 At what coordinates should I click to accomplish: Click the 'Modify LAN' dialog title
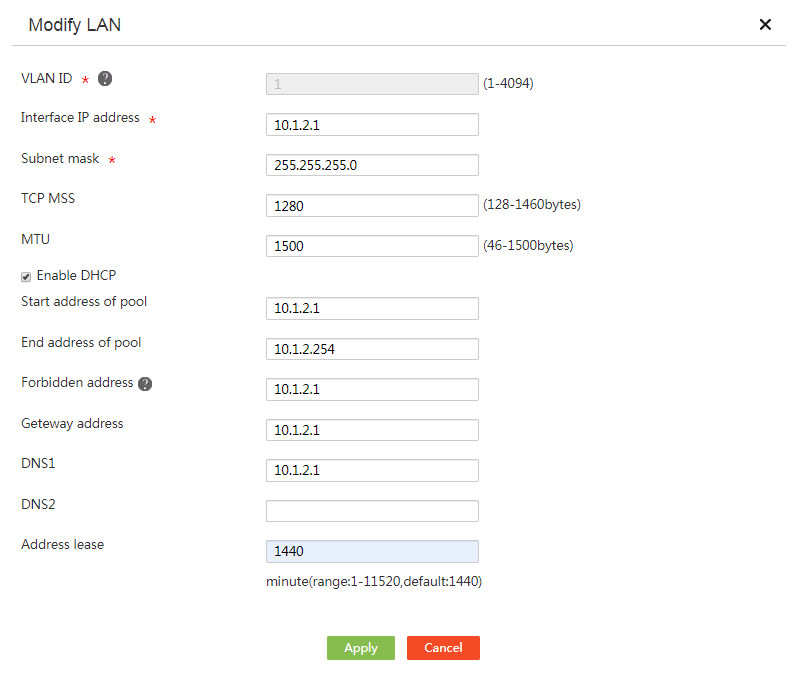(74, 25)
